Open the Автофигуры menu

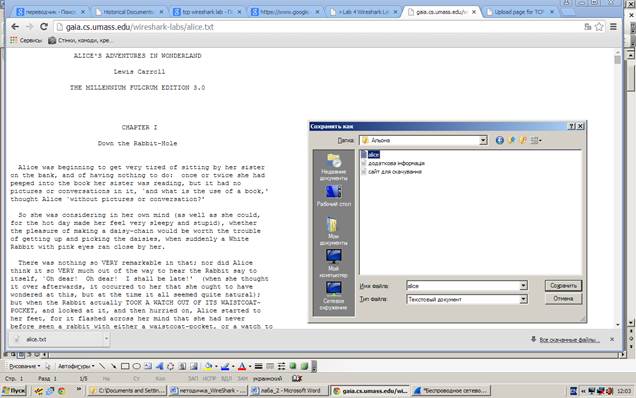76,366
